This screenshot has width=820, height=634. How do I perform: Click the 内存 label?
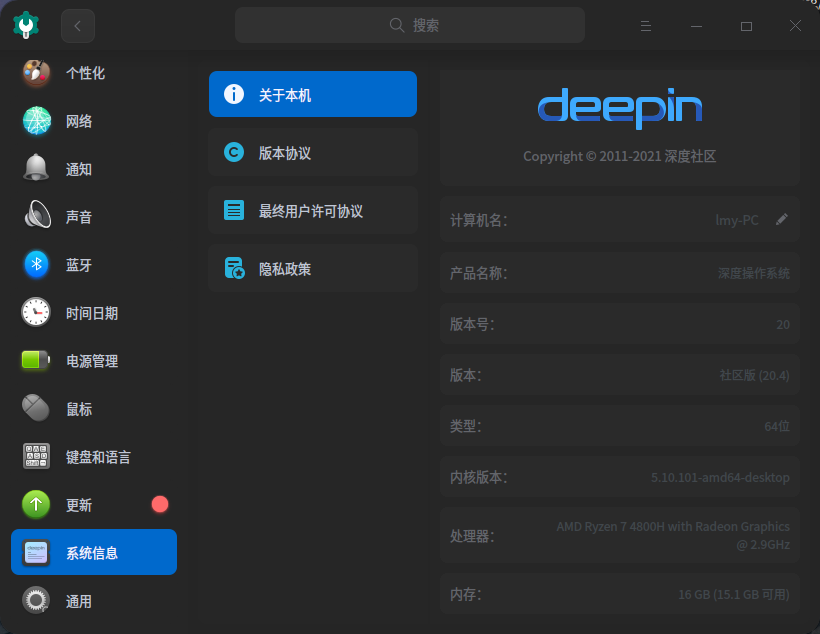click(466, 594)
